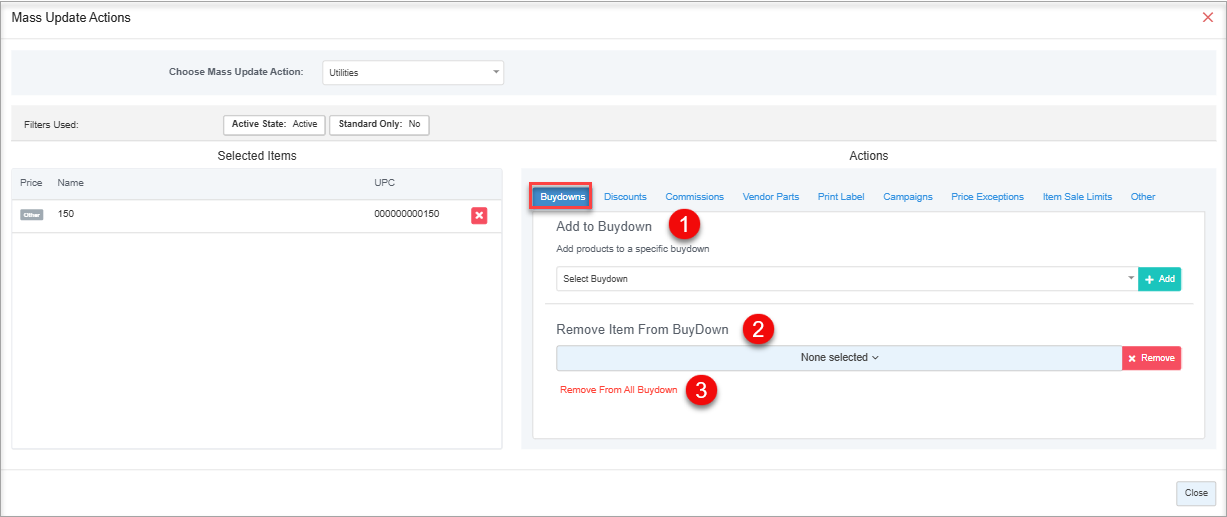
Task: Open the Choose Mass Update Action dropdown
Action: (x=413, y=72)
